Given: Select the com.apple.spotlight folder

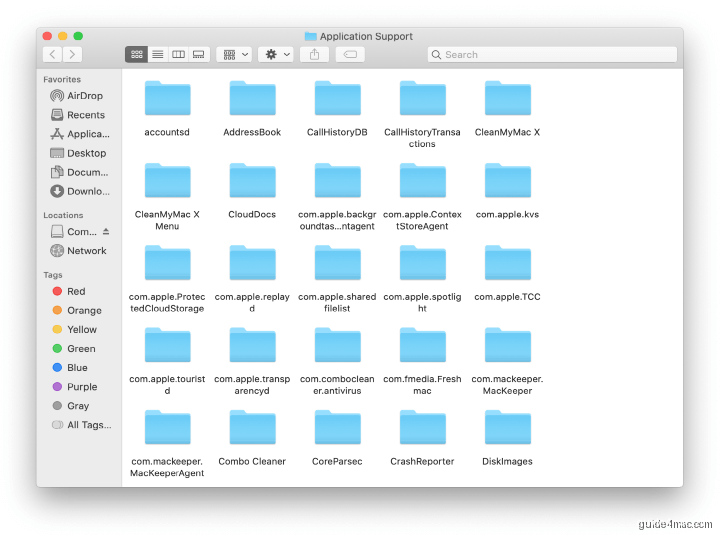Looking at the screenshot, I should click(x=422, y=263).
